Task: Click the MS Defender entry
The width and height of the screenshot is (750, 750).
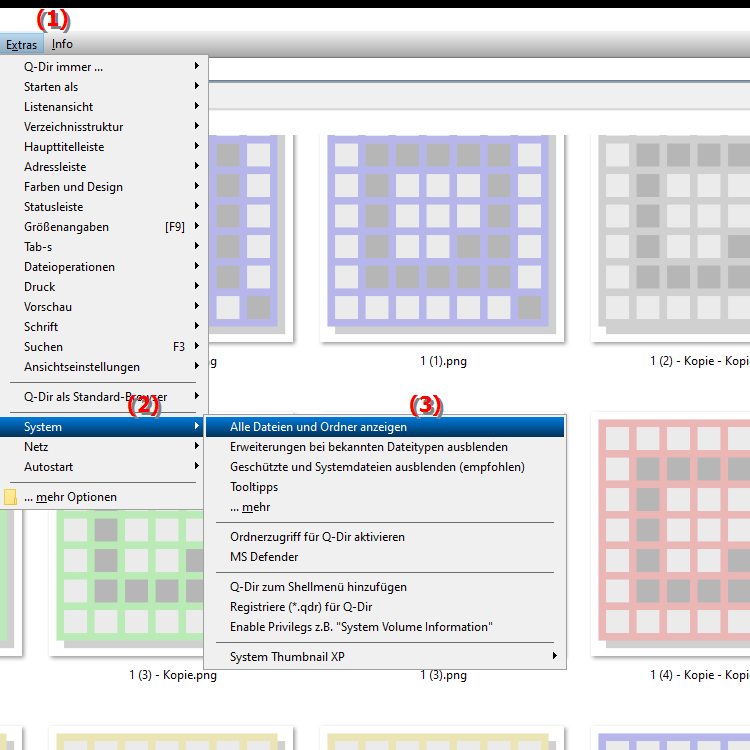Action: click(x=264, y=557)
